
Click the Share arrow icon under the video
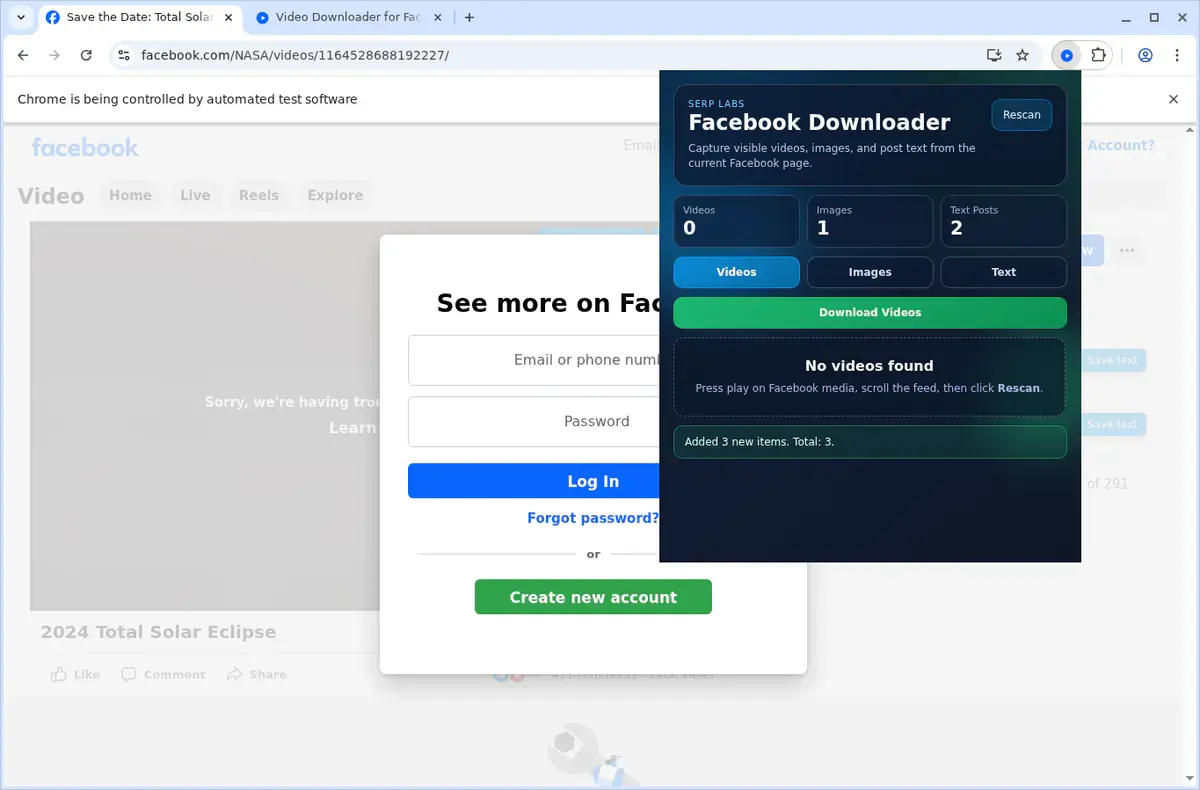(234, 675)
